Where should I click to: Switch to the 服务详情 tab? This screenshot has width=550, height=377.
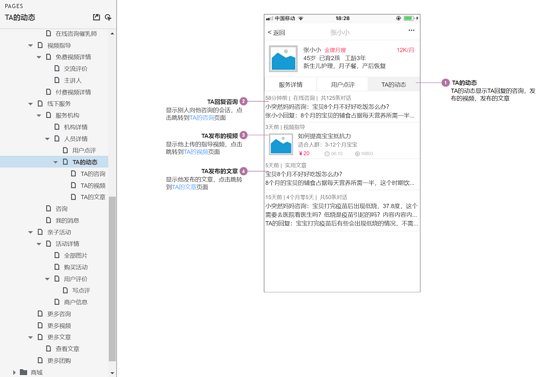point(290,85)
